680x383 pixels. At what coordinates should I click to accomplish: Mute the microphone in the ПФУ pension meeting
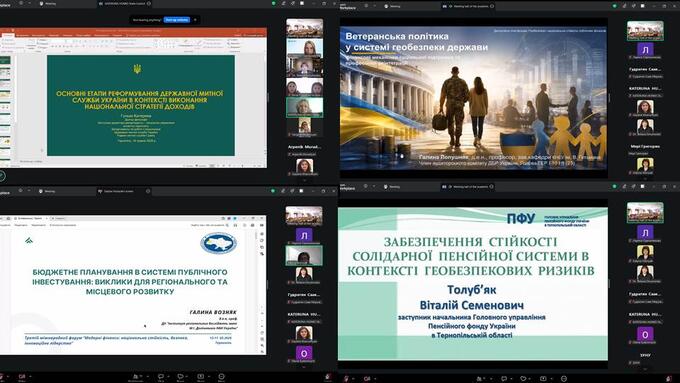pyautogui.click(x=346, y=379)
